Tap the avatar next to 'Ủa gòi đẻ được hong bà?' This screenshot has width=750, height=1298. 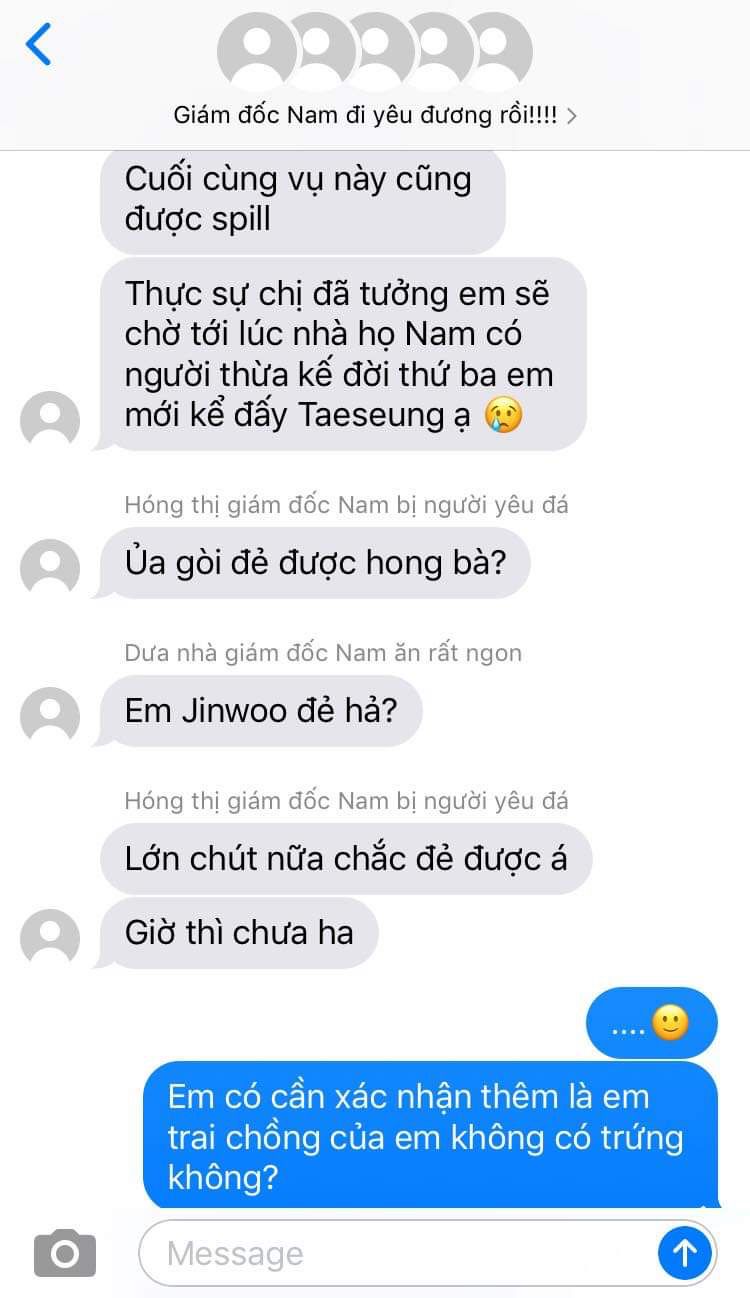(x=50, y=569)
